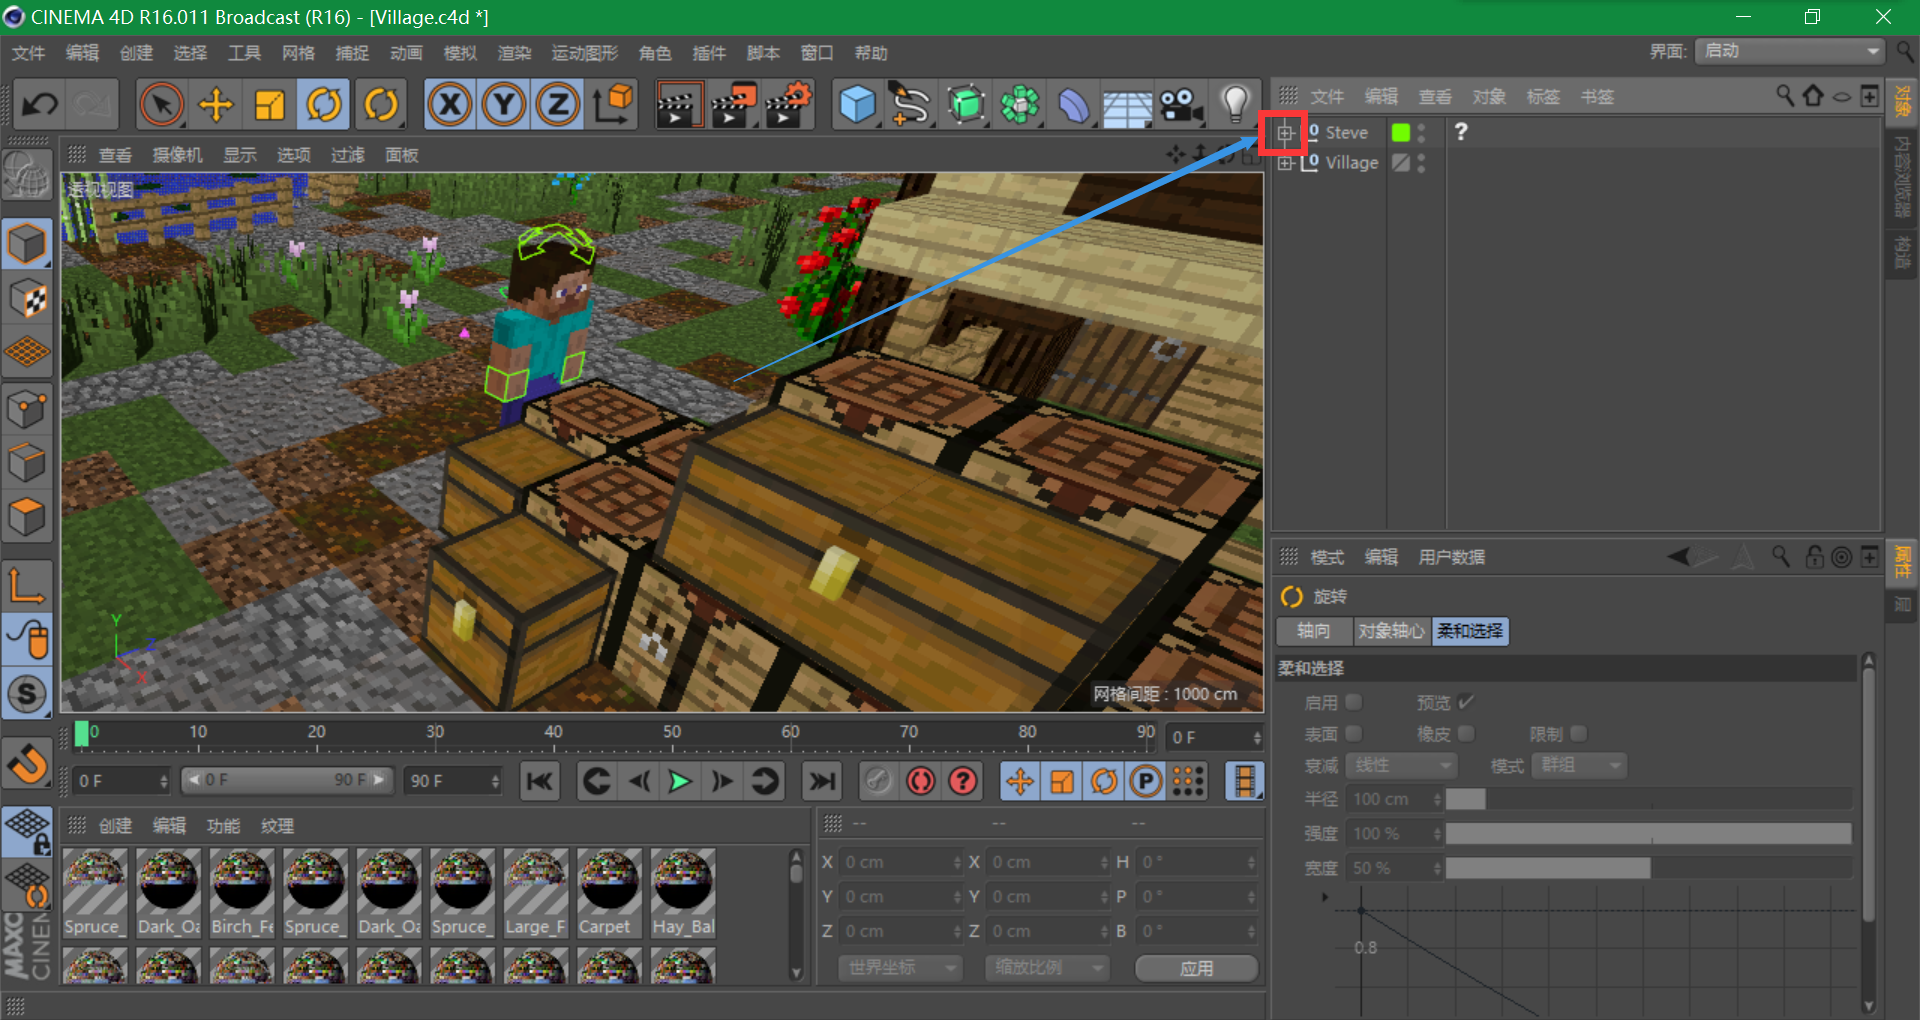
Task: Click record active objects button
Action: click(920, 781)
